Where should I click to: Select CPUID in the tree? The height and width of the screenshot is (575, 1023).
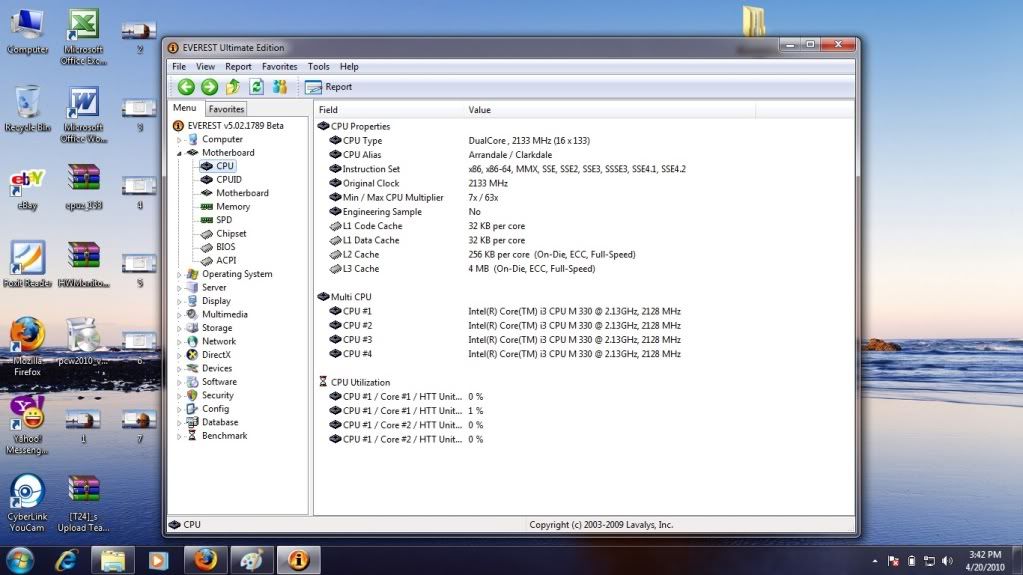229,179
